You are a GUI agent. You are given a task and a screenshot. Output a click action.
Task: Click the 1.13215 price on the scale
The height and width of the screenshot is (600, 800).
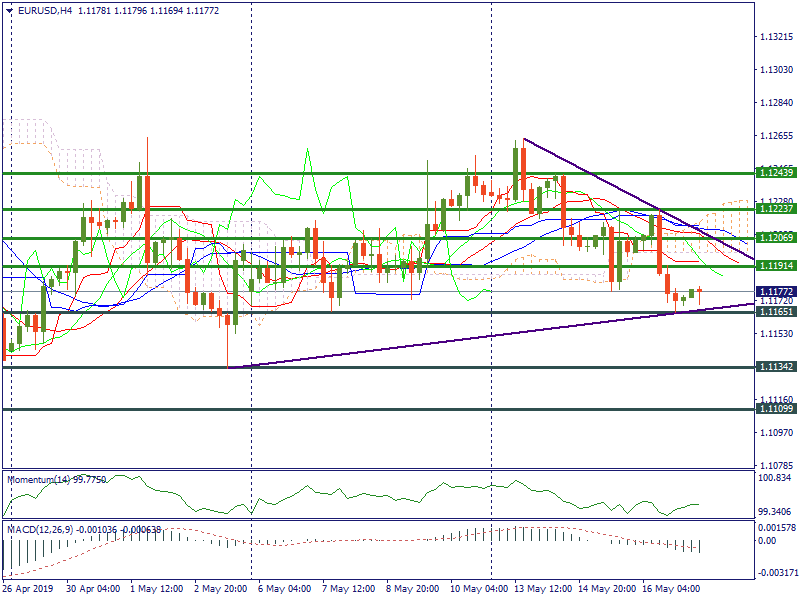pyautogui.click(x=776, y=37)
